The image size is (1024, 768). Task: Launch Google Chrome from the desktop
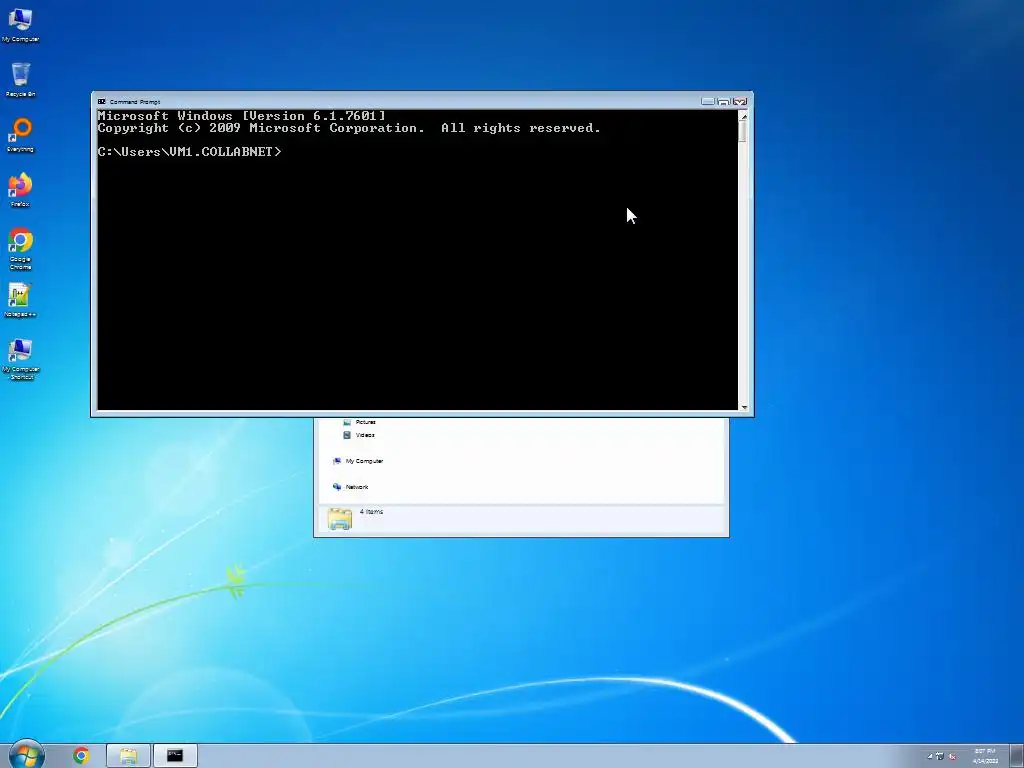20,249
